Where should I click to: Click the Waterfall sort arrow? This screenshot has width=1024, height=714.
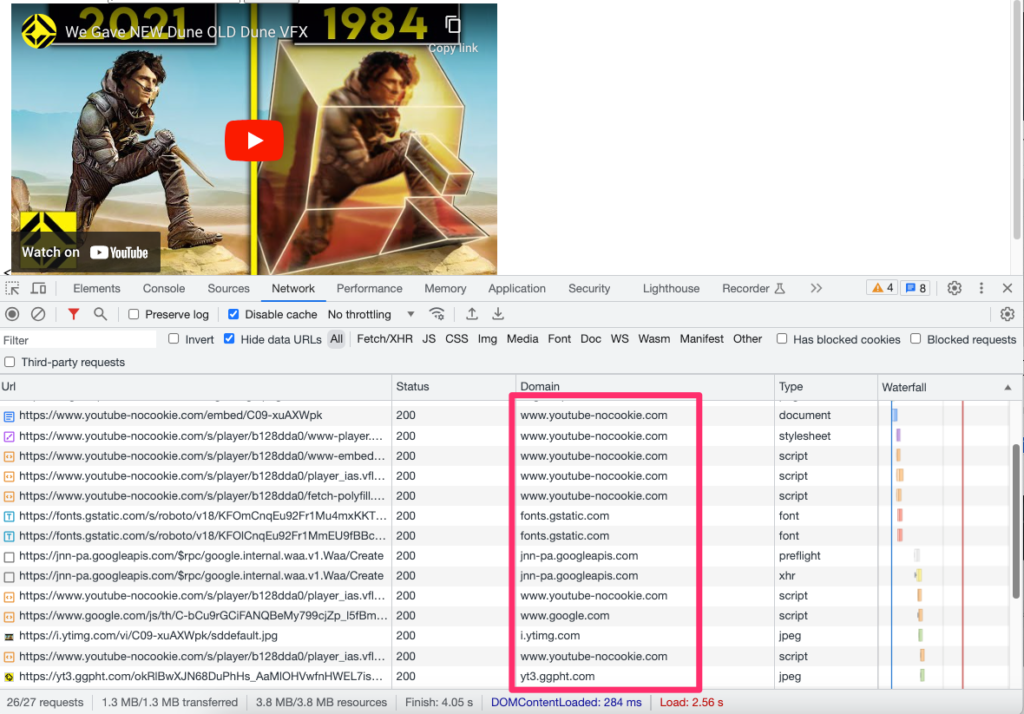pyautogui.click(x=1008, y=387)
